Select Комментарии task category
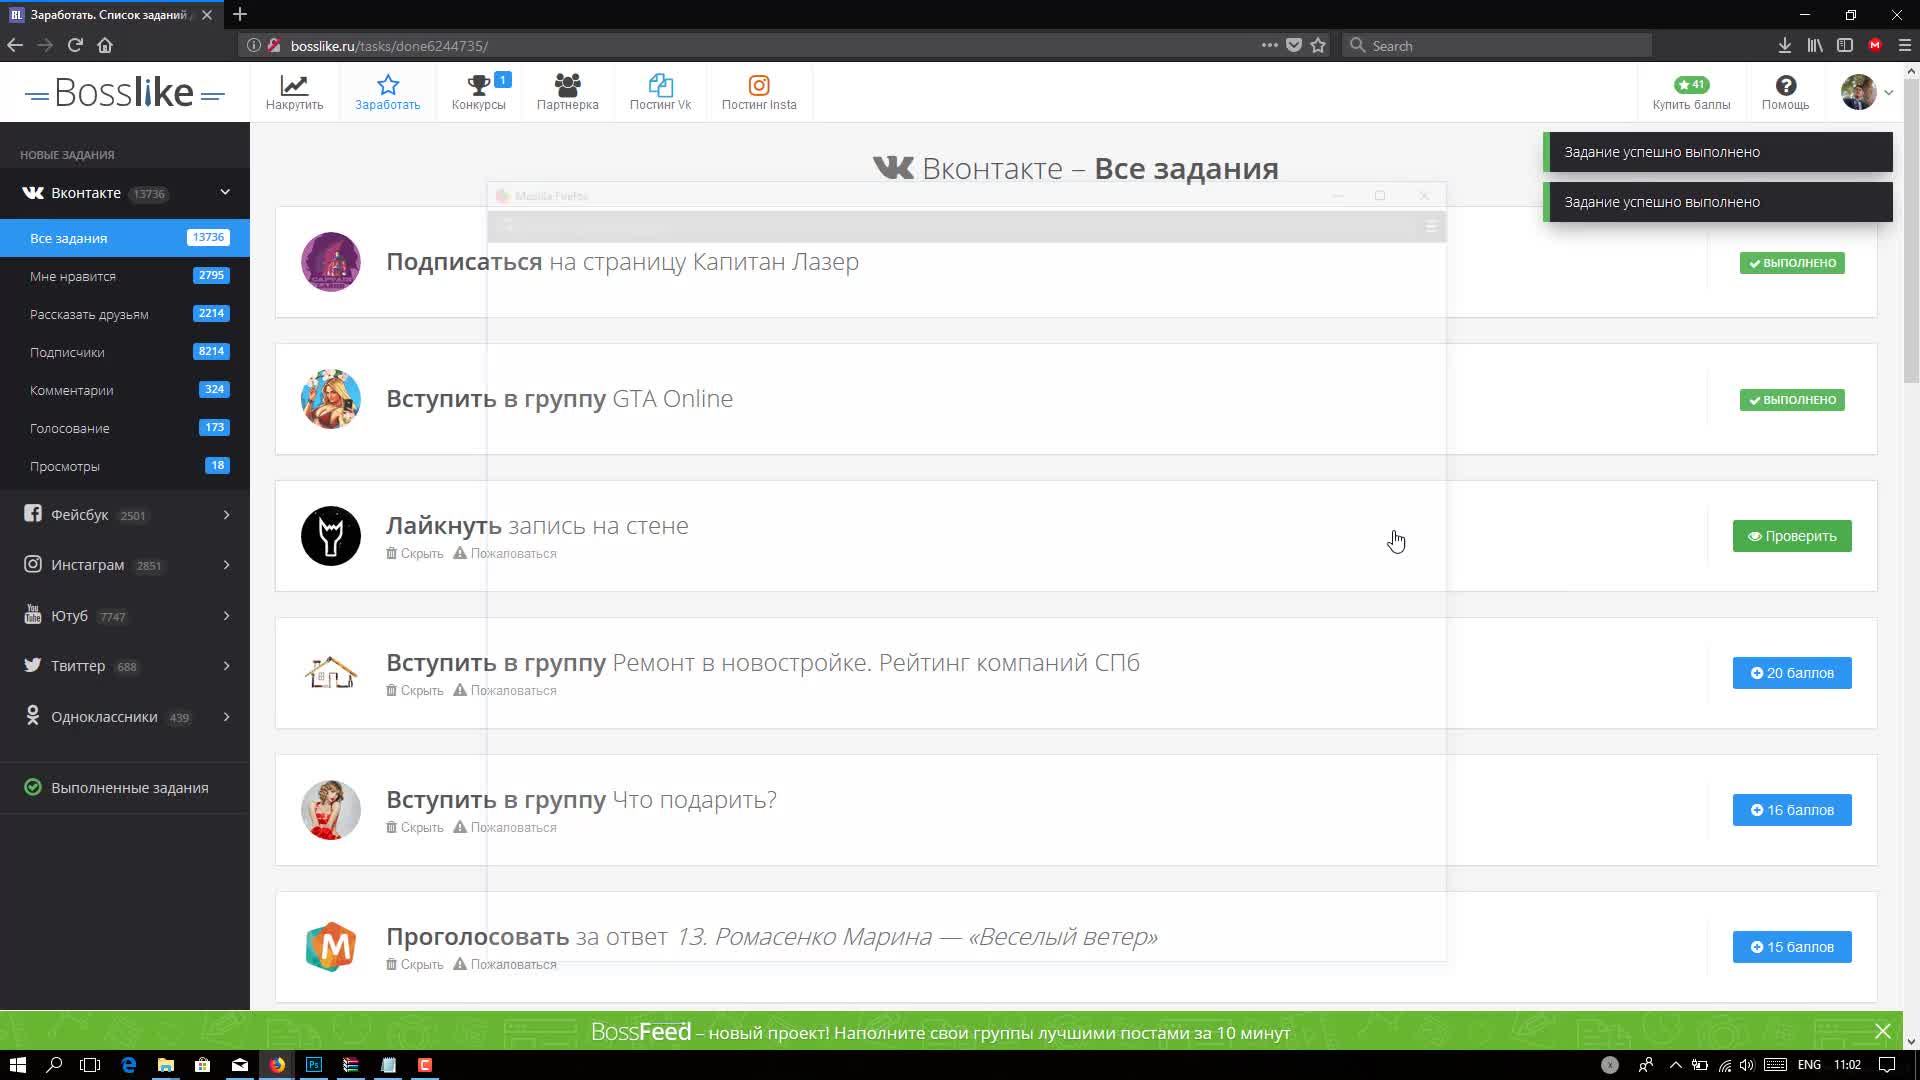Viewport: 1920px width, 1080px height. pos(125,390)
